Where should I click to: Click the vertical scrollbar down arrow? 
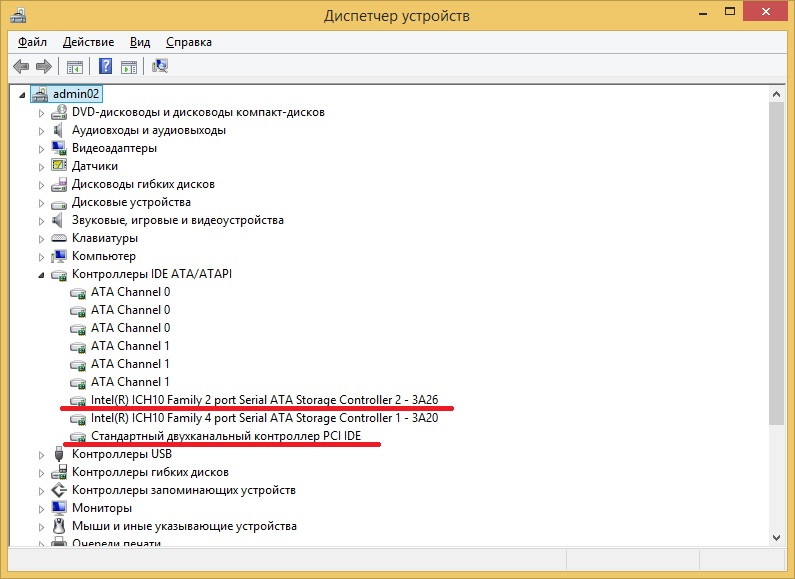[x=777, y=537]
